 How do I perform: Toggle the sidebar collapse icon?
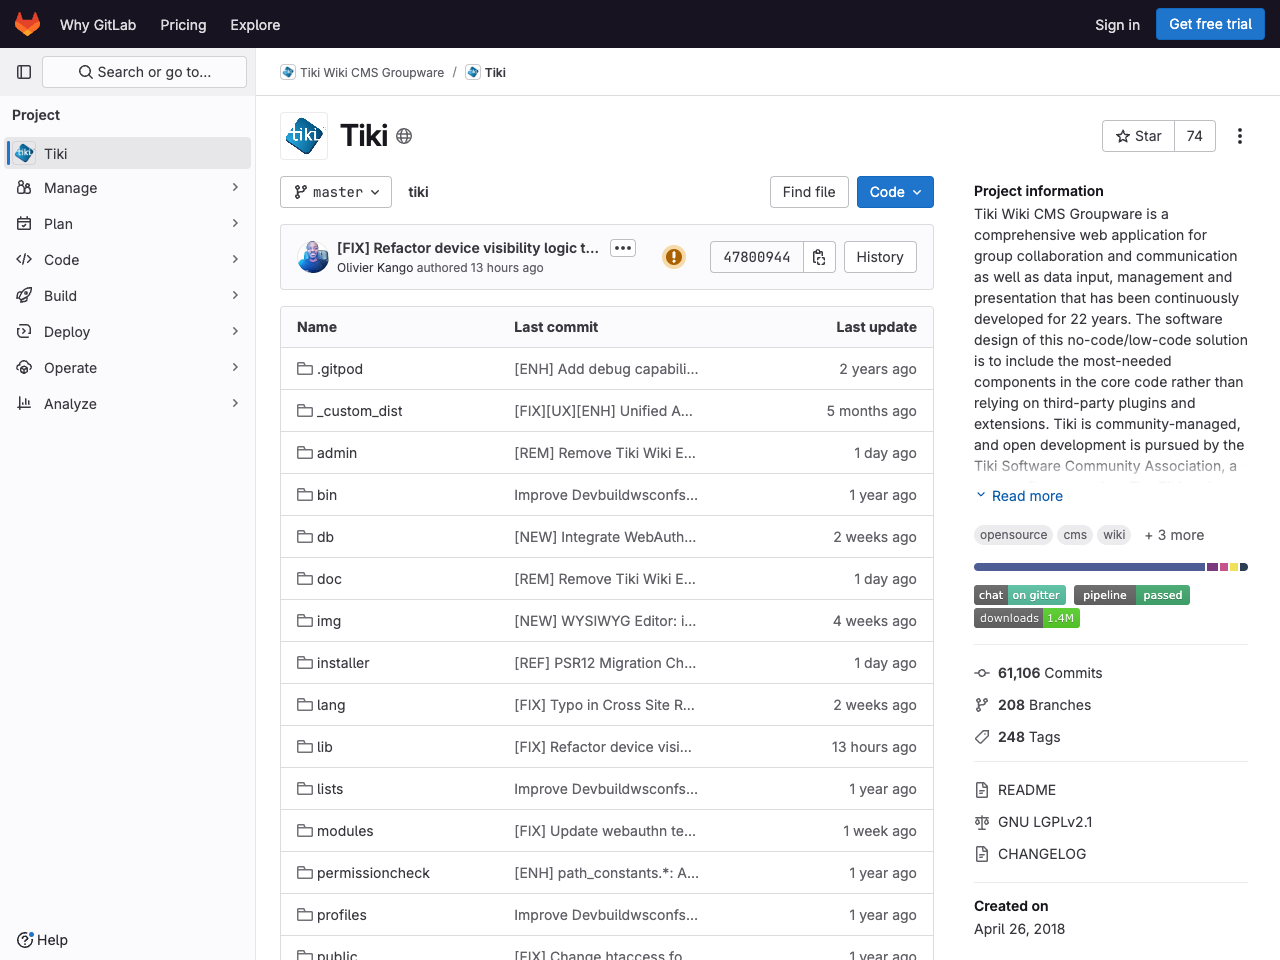[24, 72]
